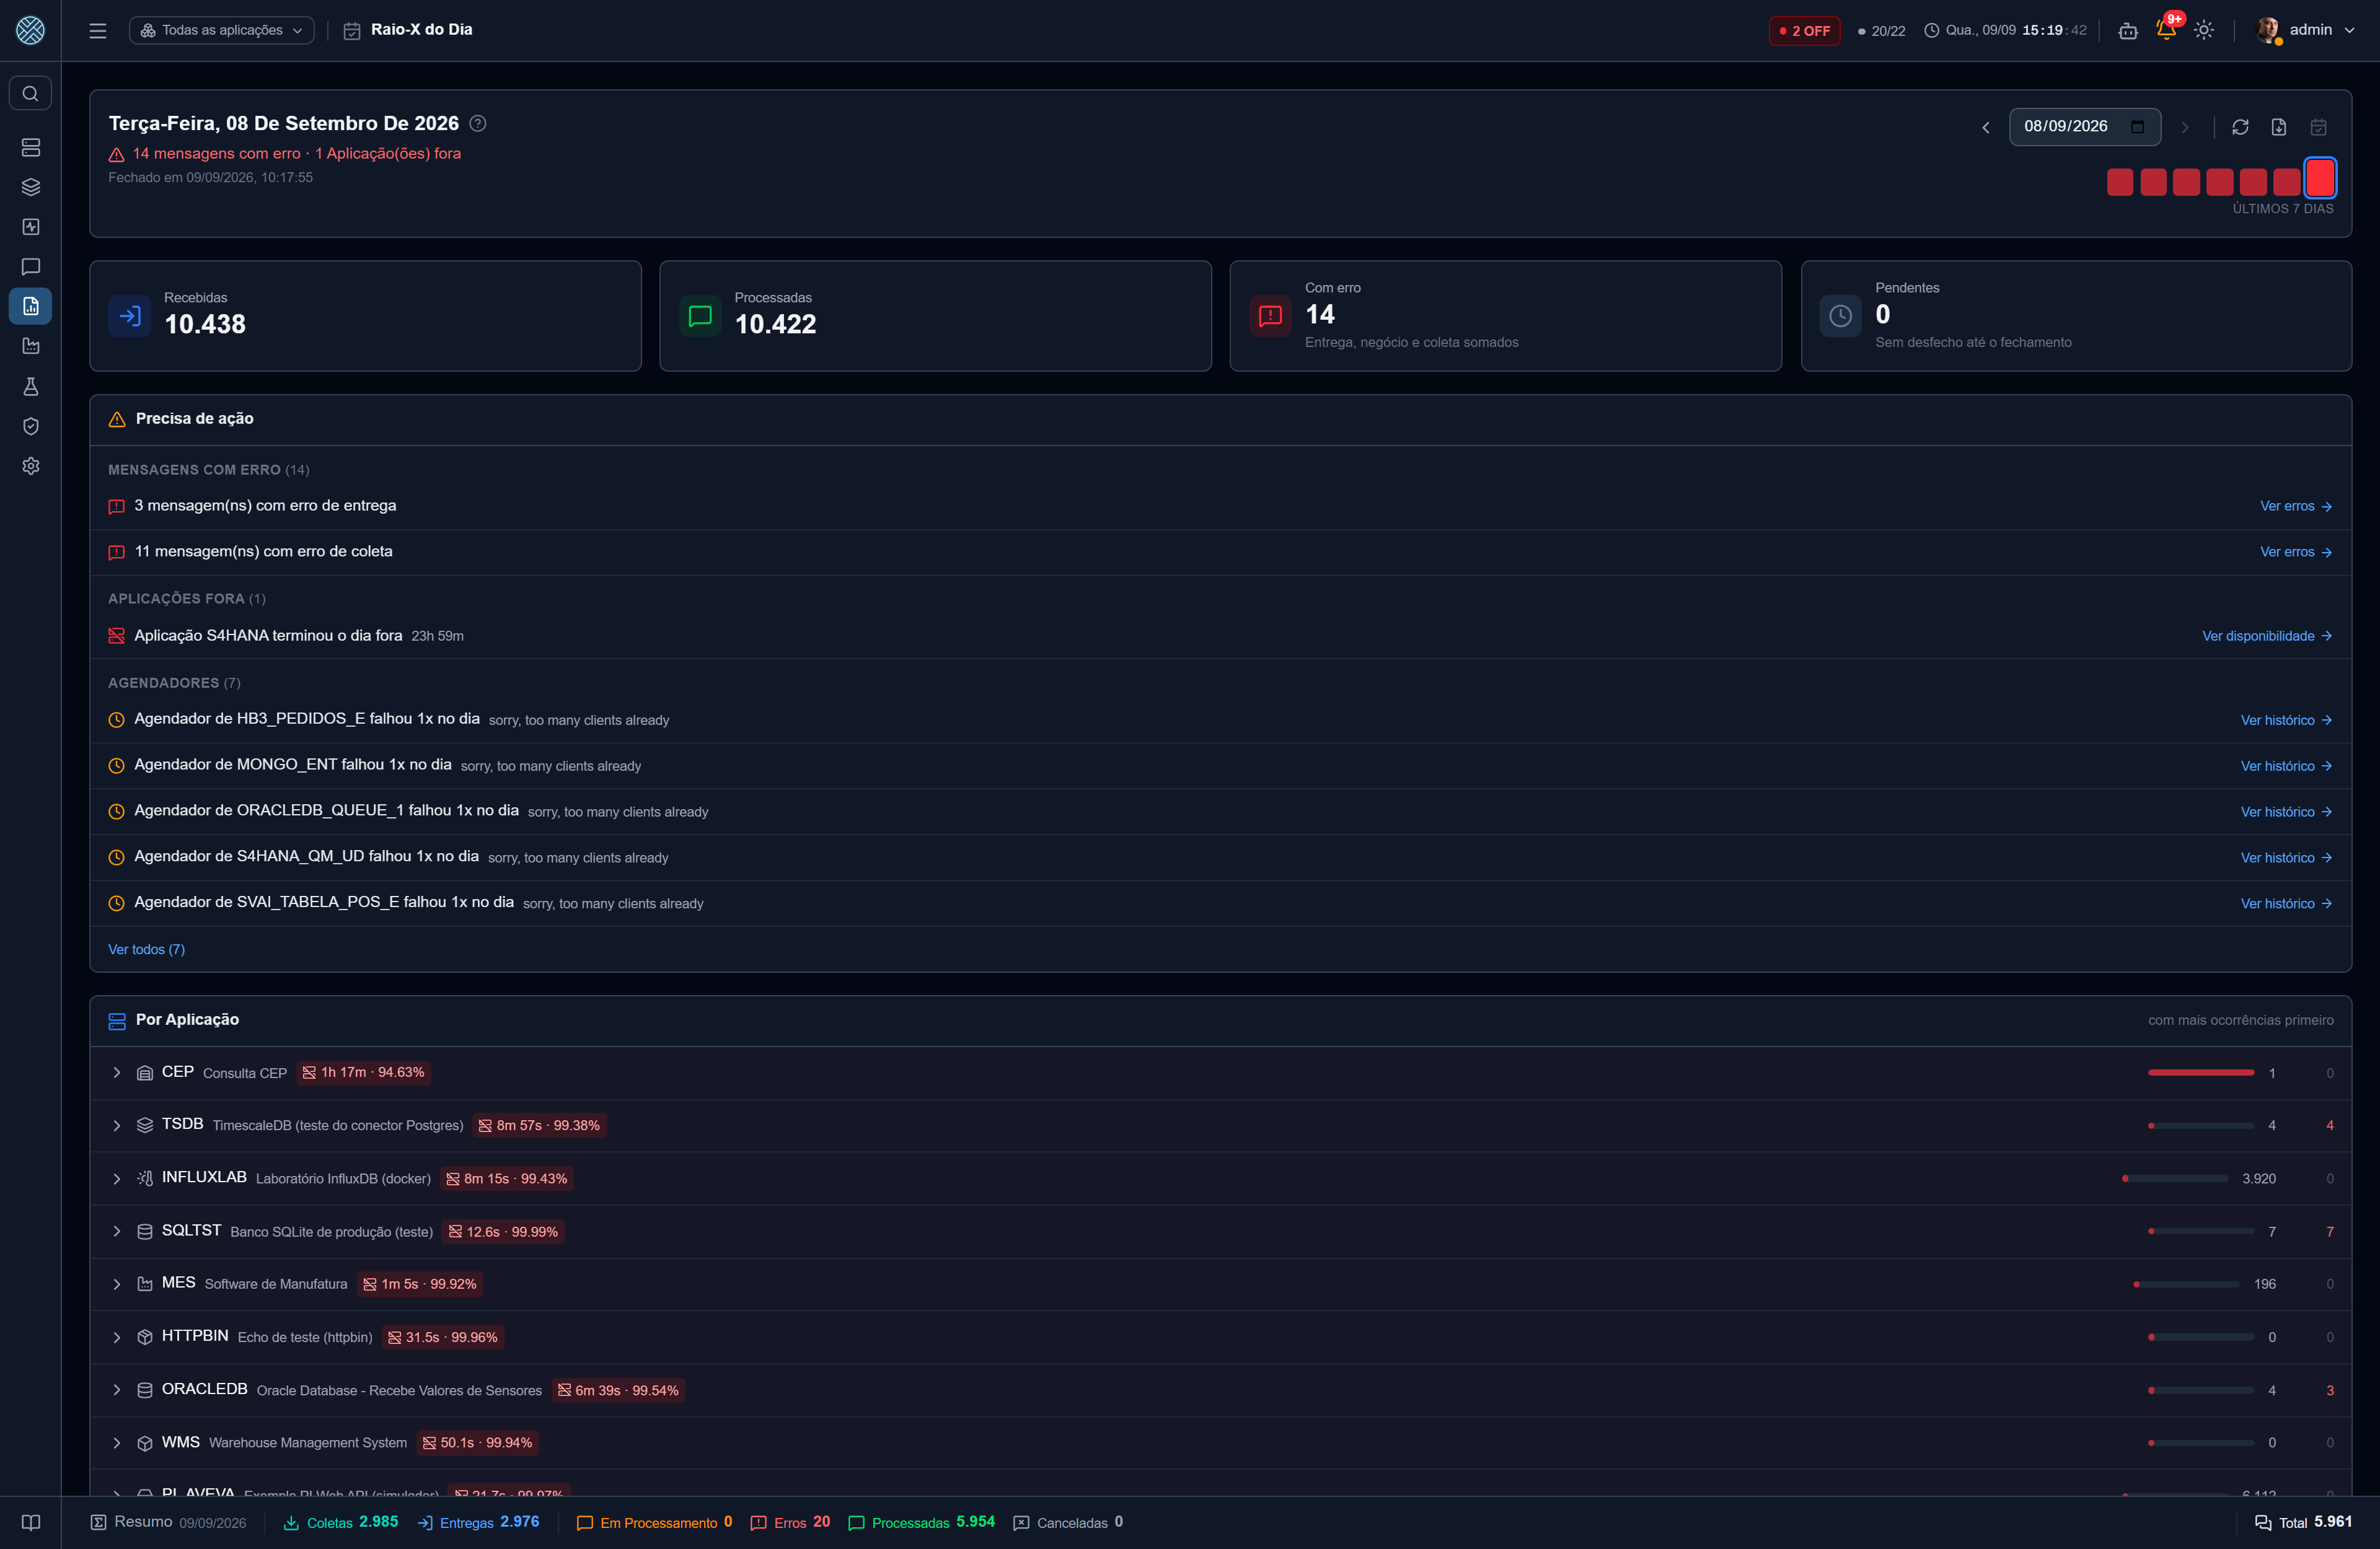Go to the previous day arrow
2380x1549 pixels.
point(1986,127)
